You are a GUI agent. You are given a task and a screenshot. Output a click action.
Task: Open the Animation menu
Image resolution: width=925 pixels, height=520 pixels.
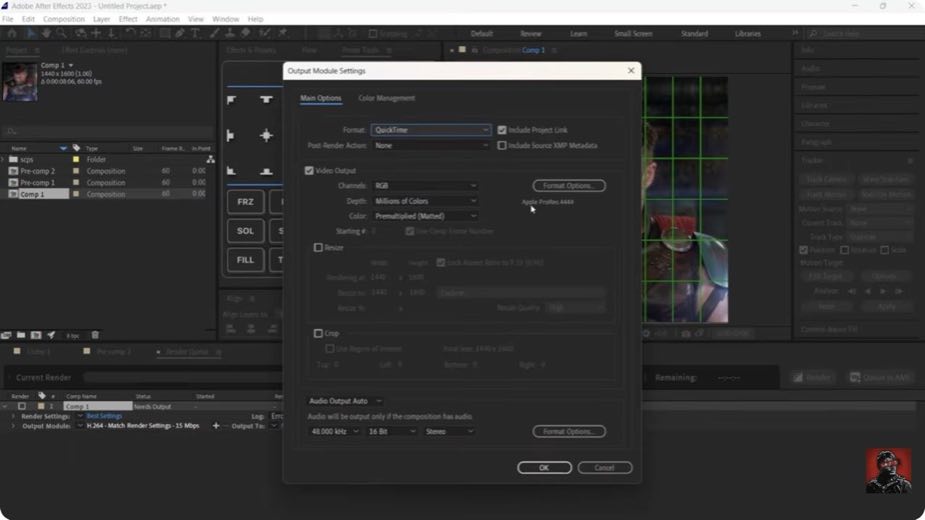point(163,19)
